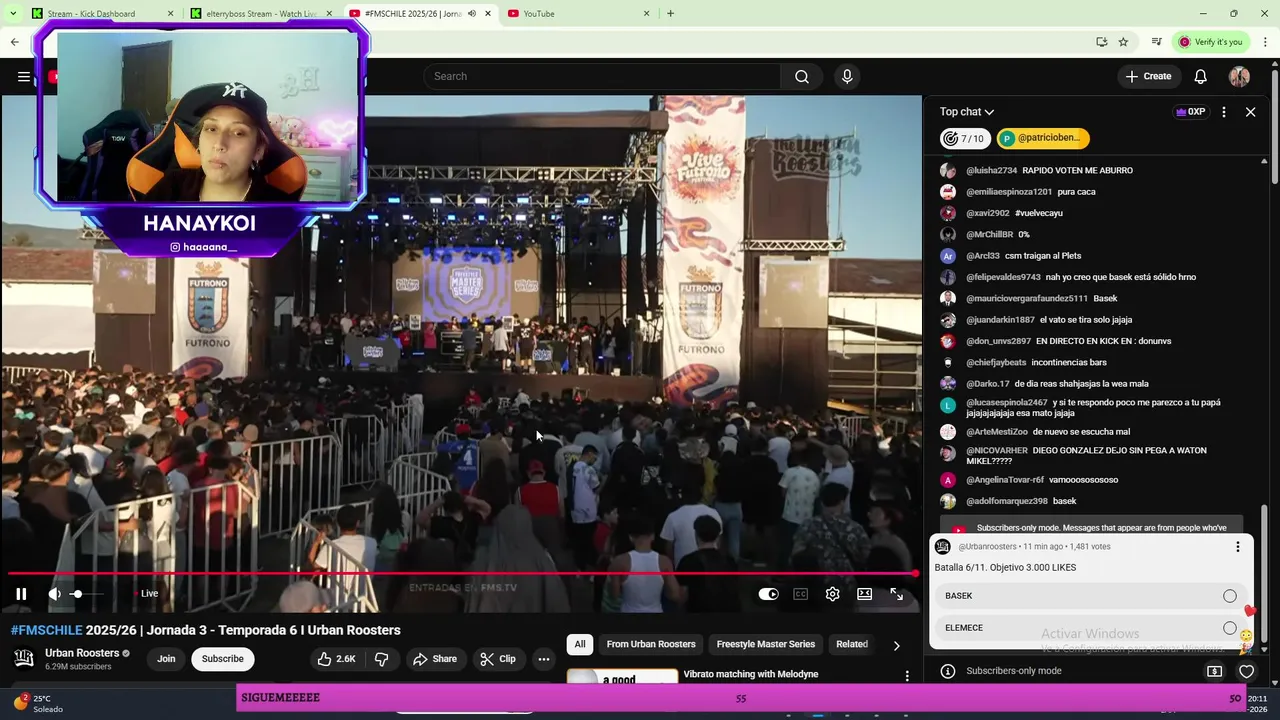
Task: Open weather widget 25°C Soleado
Action: (36, 703)
